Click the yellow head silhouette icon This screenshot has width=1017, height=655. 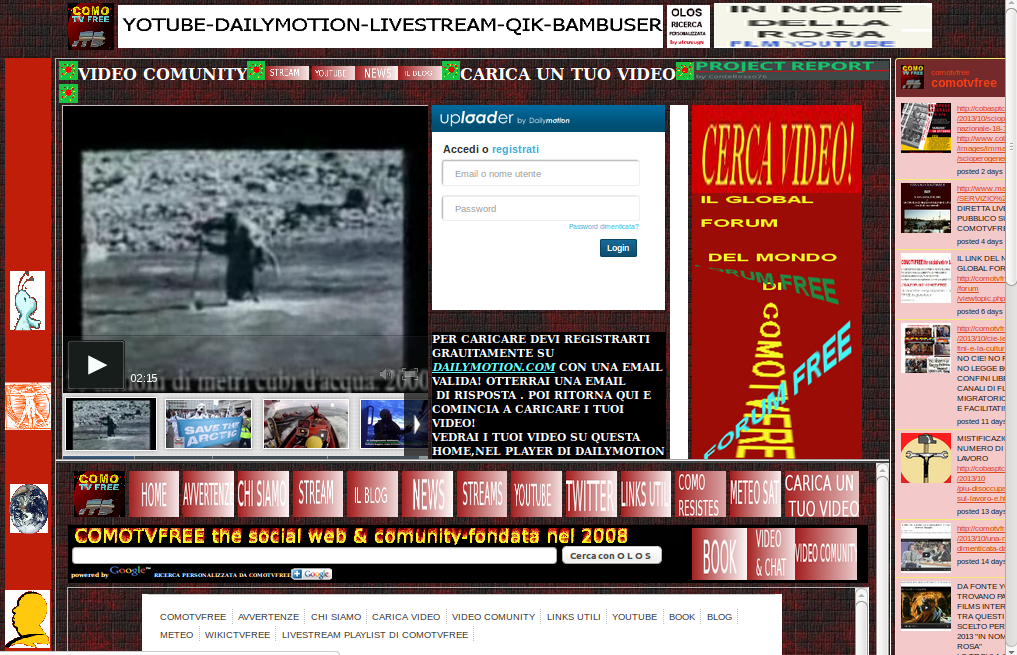coord(28,619)
